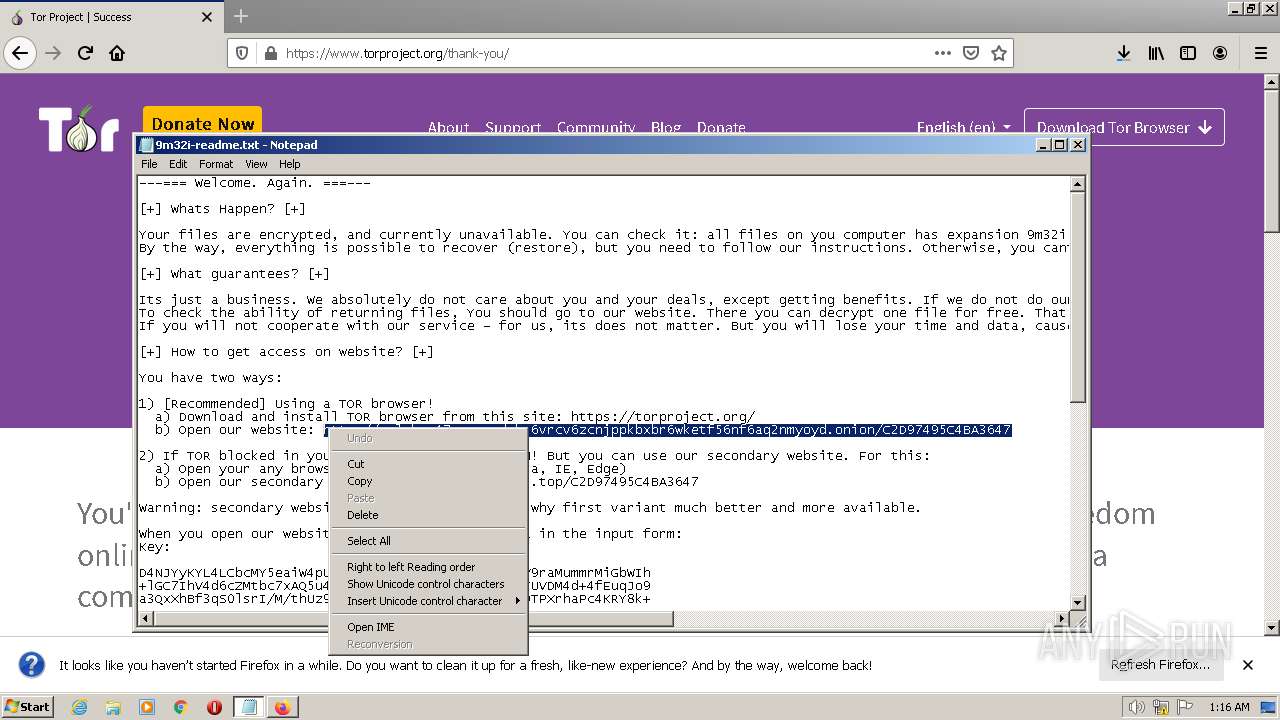Open Notepad Help menu
The height and width of the screenshot is (720, 1280).
click(x=290, y=164)
